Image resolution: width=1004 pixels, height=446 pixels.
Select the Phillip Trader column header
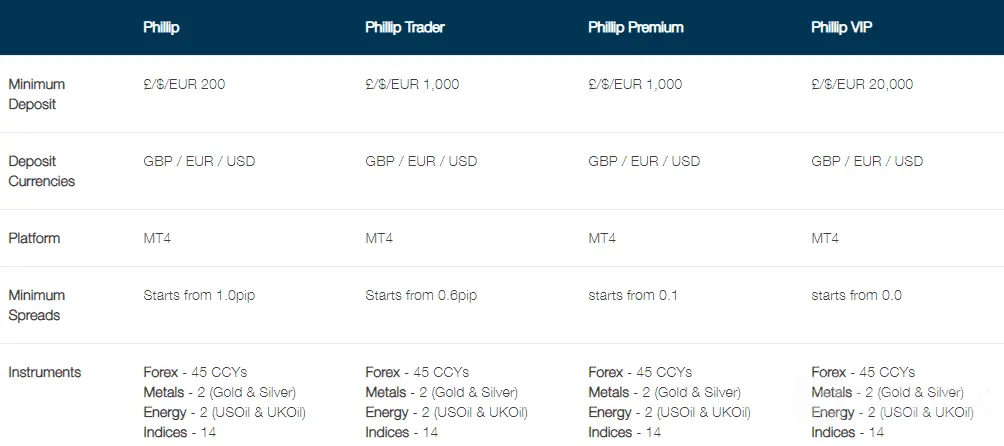pos(405,27)
